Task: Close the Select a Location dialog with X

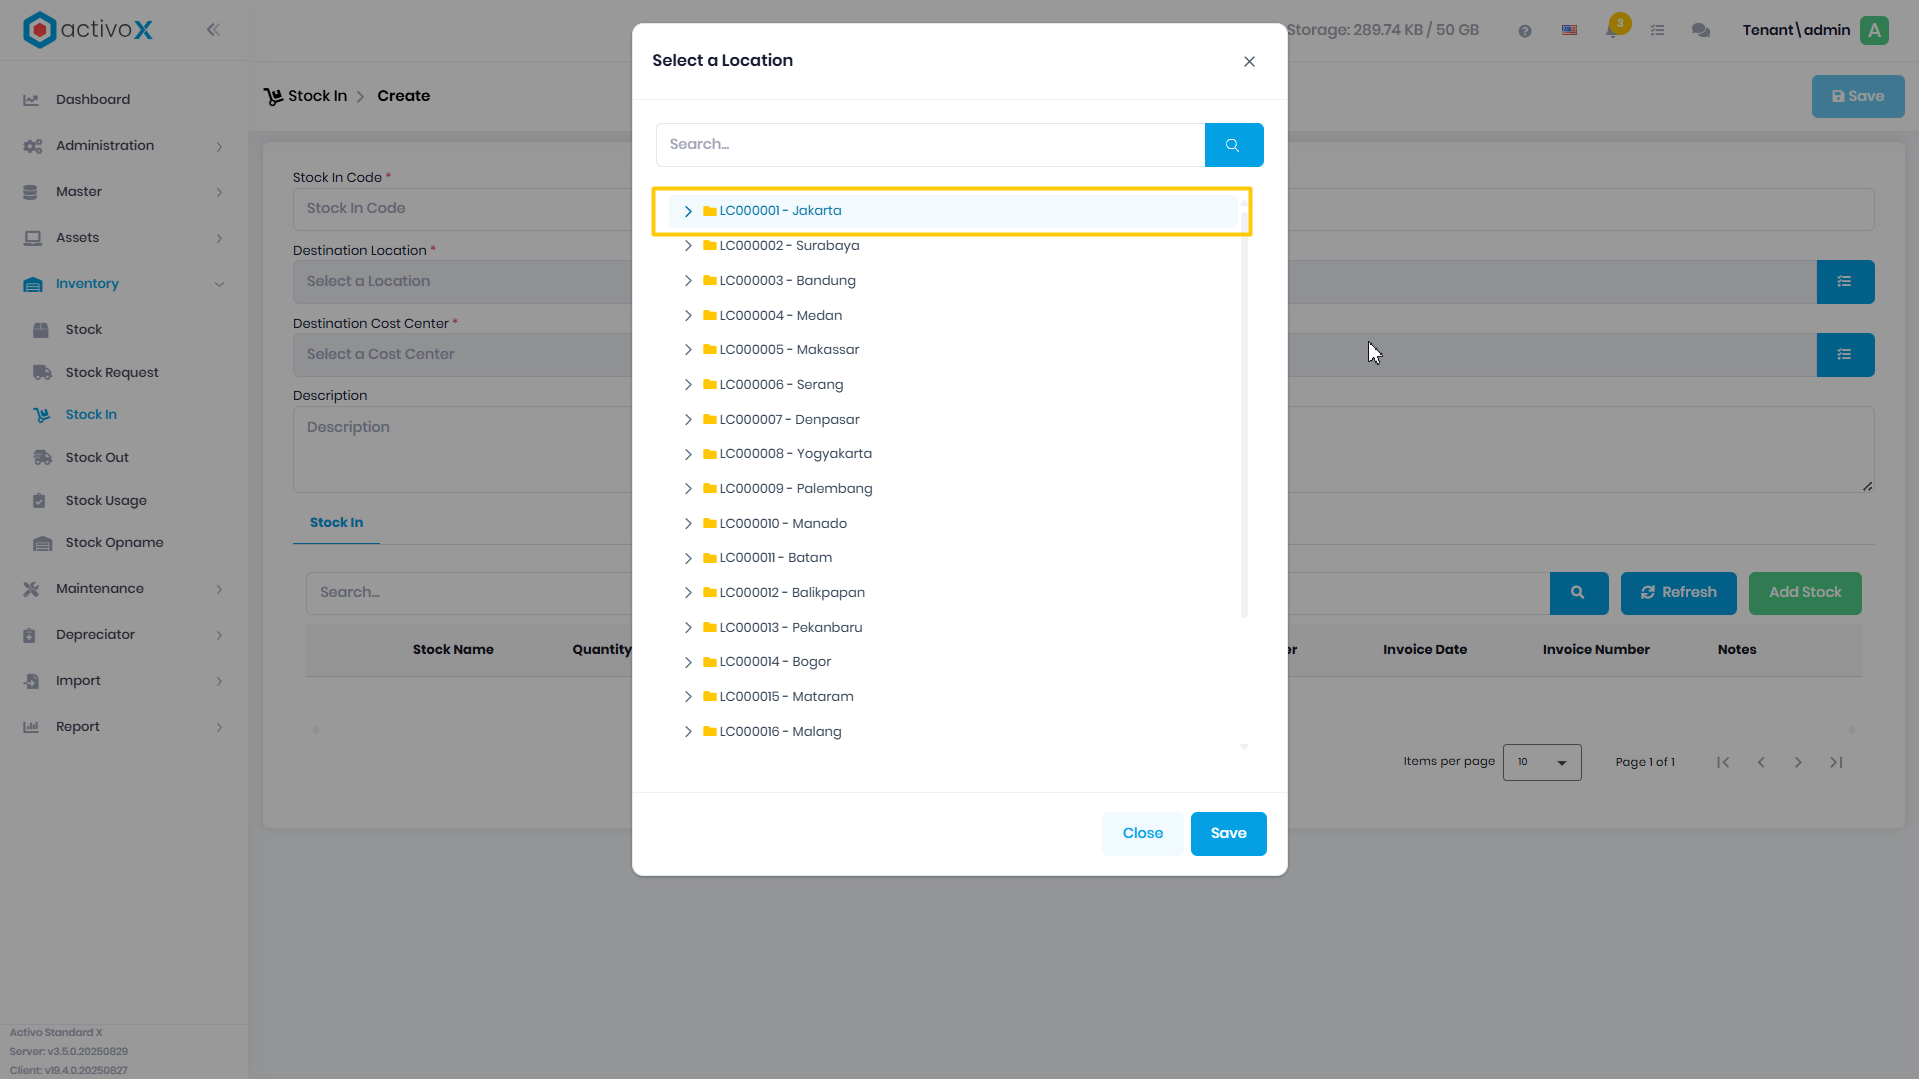Action: (x=1249, y=61)
